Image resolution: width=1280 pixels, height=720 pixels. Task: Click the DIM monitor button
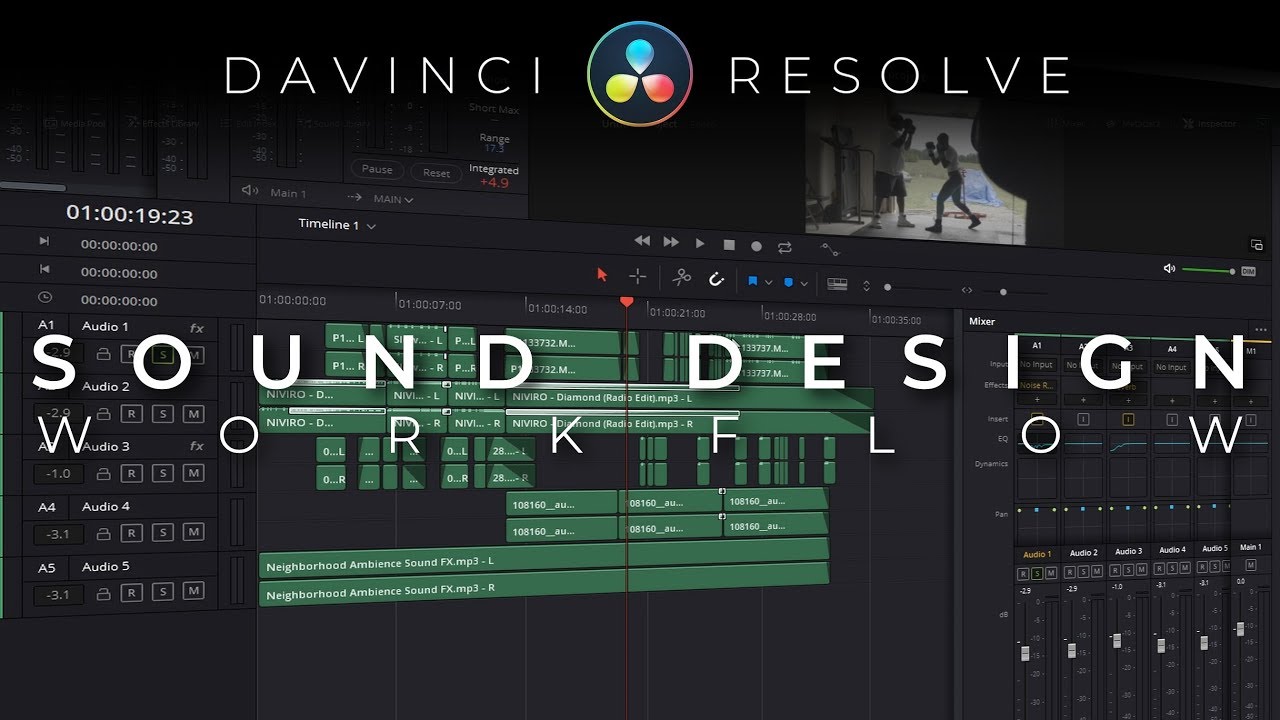pyautogui.click(x=1248, y=271)
